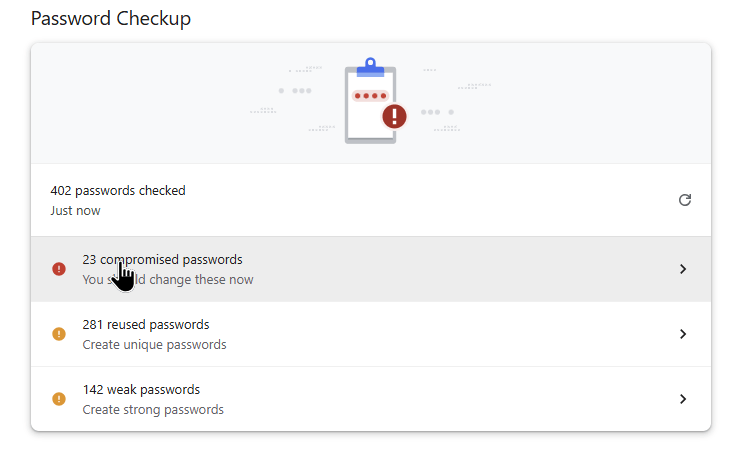Image resolution: width=741 pixels, height=451 pixels.
Task: Click the blue clip atop the clipboard graphic
Action: 370,68
